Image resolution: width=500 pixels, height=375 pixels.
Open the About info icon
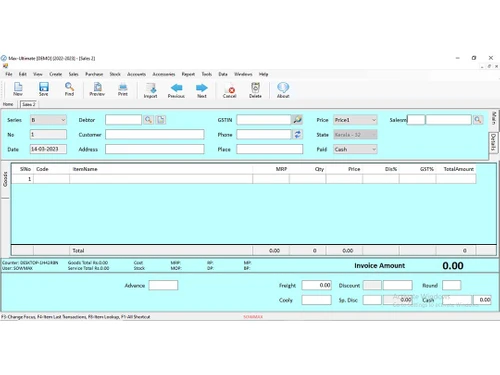(283, 90)
